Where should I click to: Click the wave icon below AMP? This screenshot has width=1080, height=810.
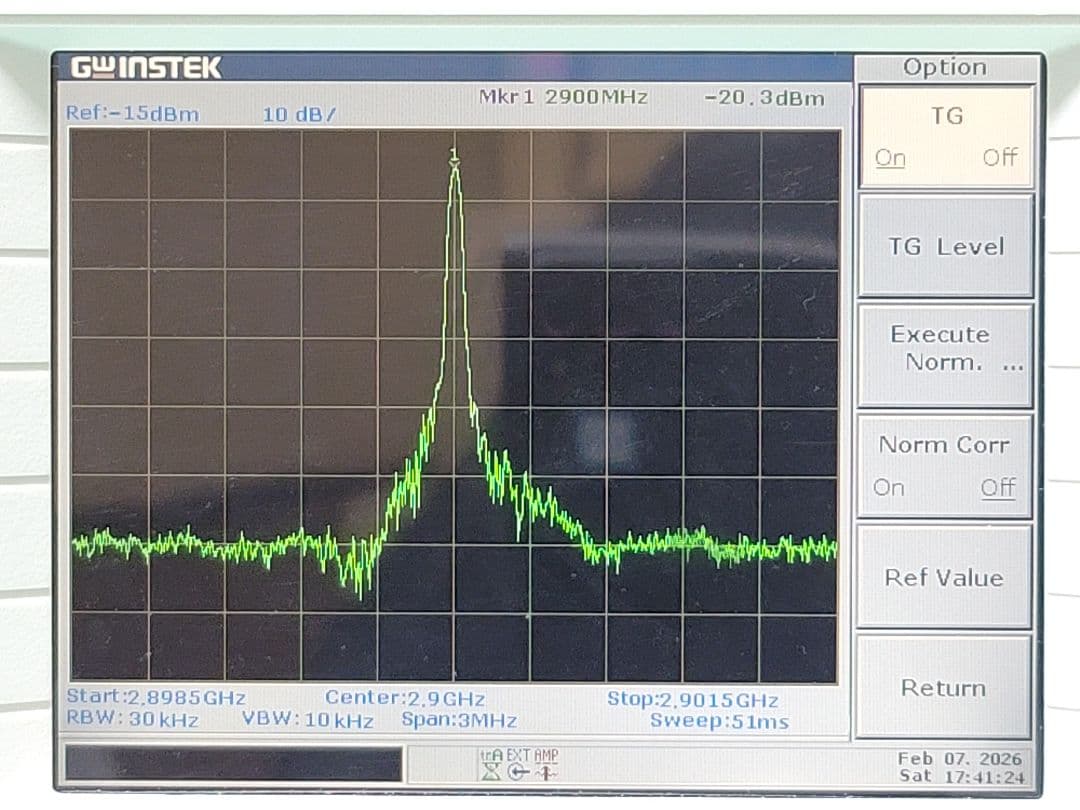pos(546,771)
